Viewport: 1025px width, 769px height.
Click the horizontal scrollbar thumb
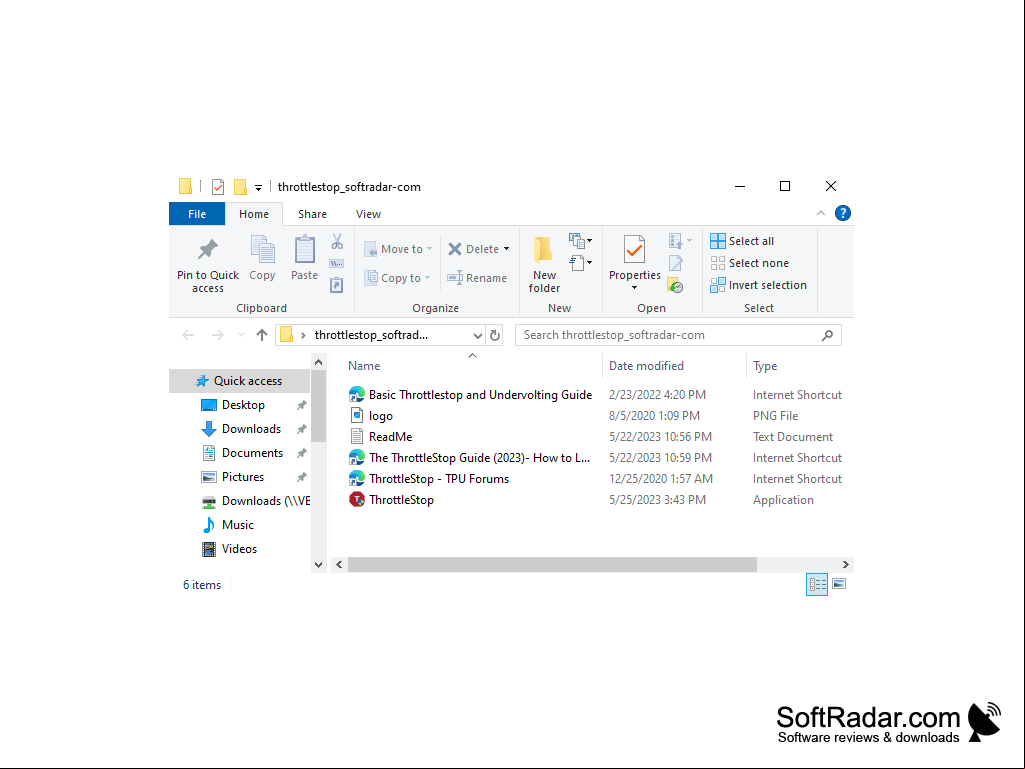coord(552,564)
